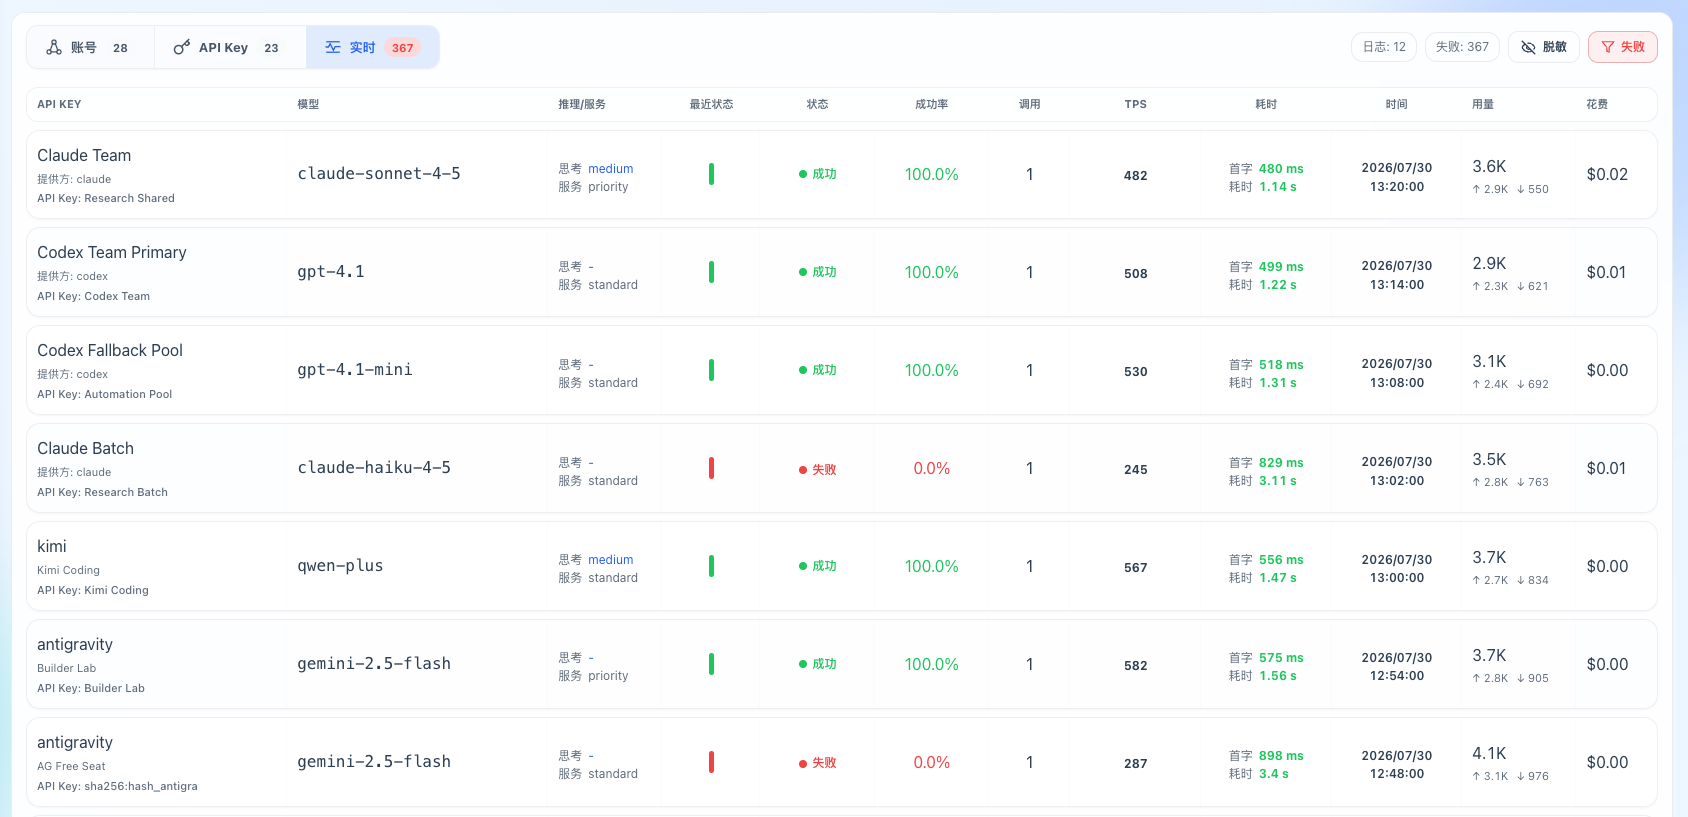Image resolution: width=1688 pixels, height=817 pixels.
Task: Click the 失败: 367 counter badge
Action: click(x=1462, y=47)
